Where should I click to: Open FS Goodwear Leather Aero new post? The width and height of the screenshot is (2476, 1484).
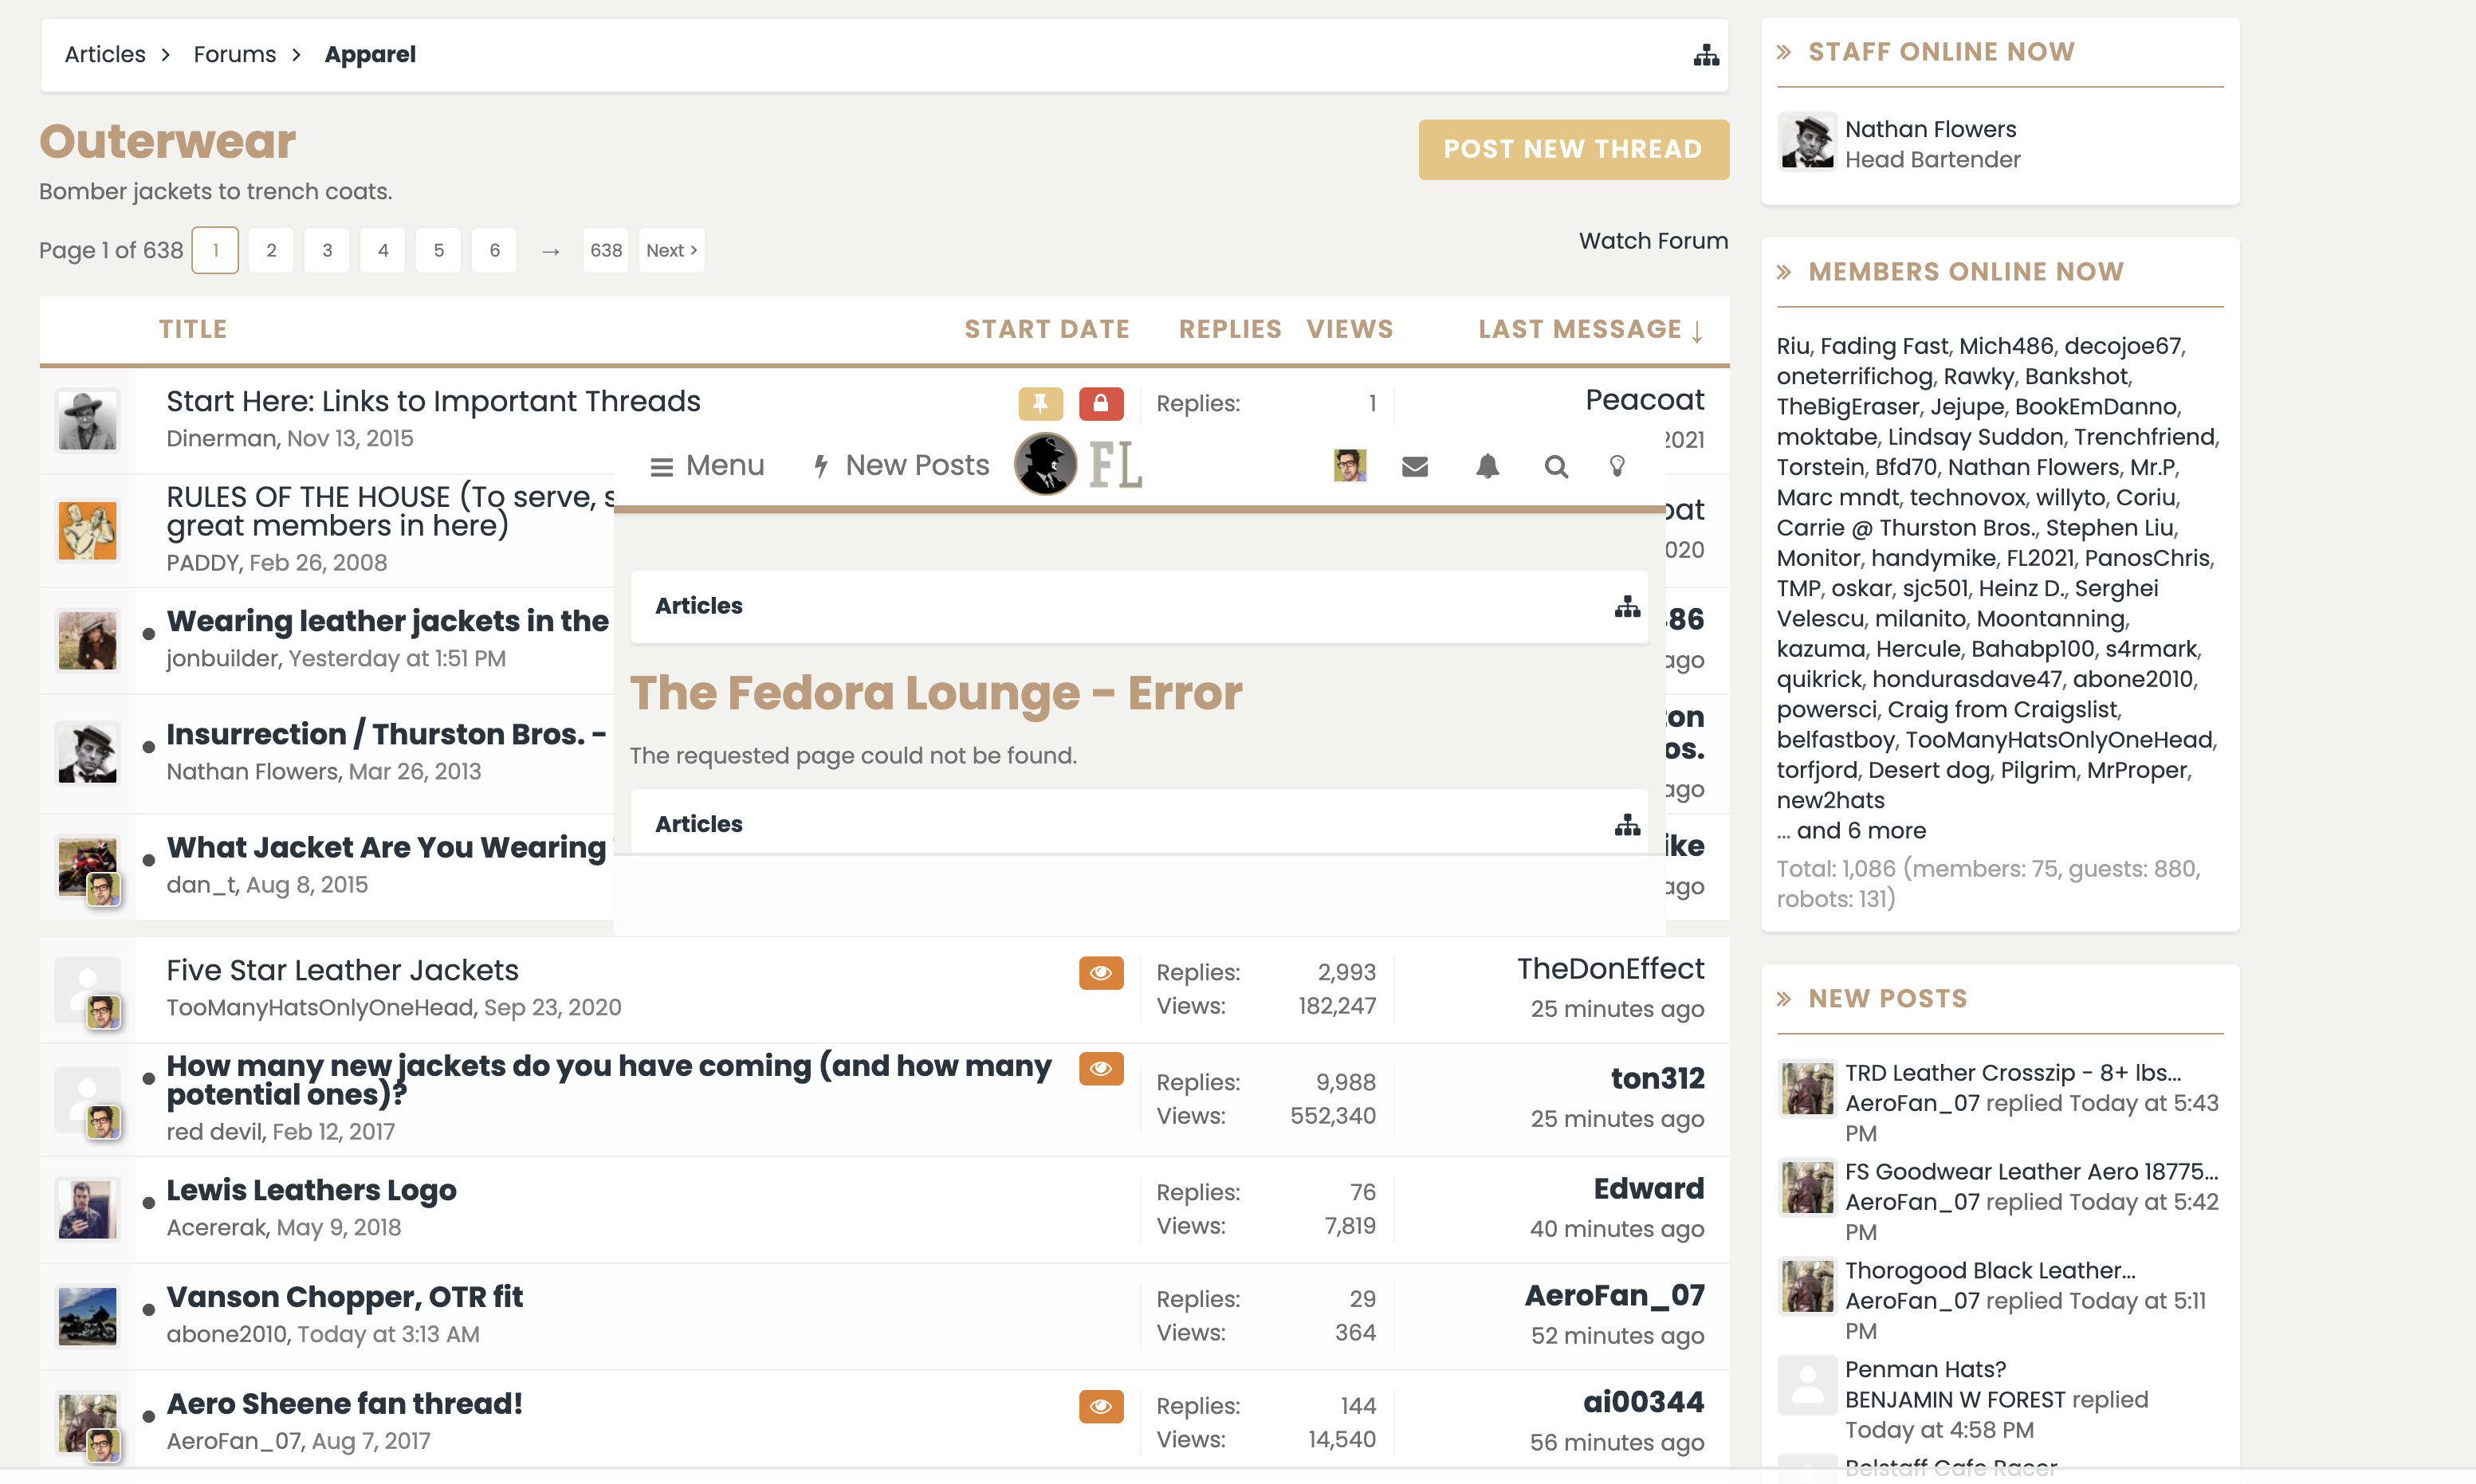[2031, 1172]
